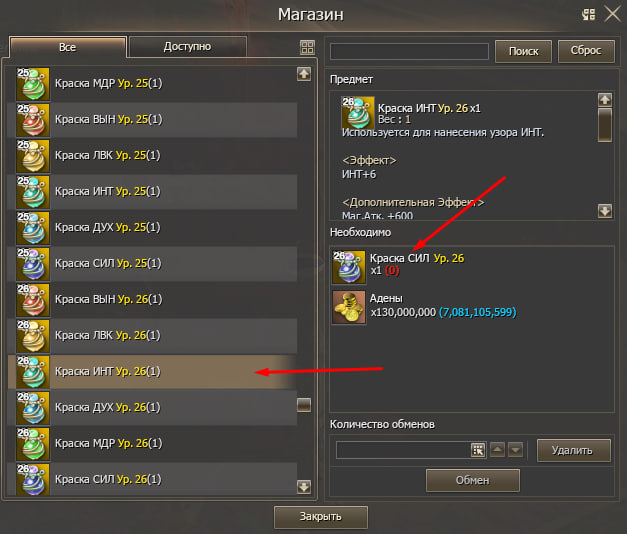627x534 pixels.
Task: Decrease exchange count with down arrow
Action: pos(515,450)
